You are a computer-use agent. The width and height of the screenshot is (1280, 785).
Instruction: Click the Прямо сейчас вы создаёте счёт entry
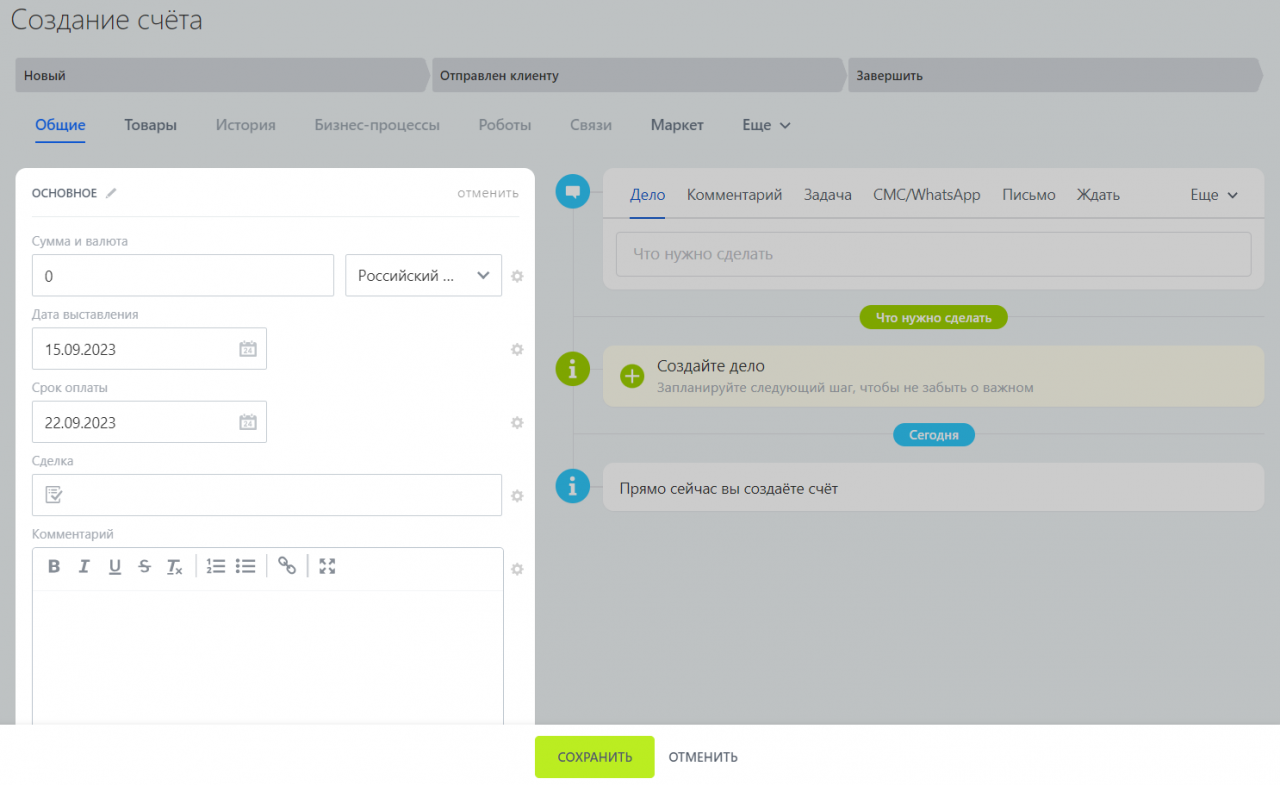pos(933,487)
